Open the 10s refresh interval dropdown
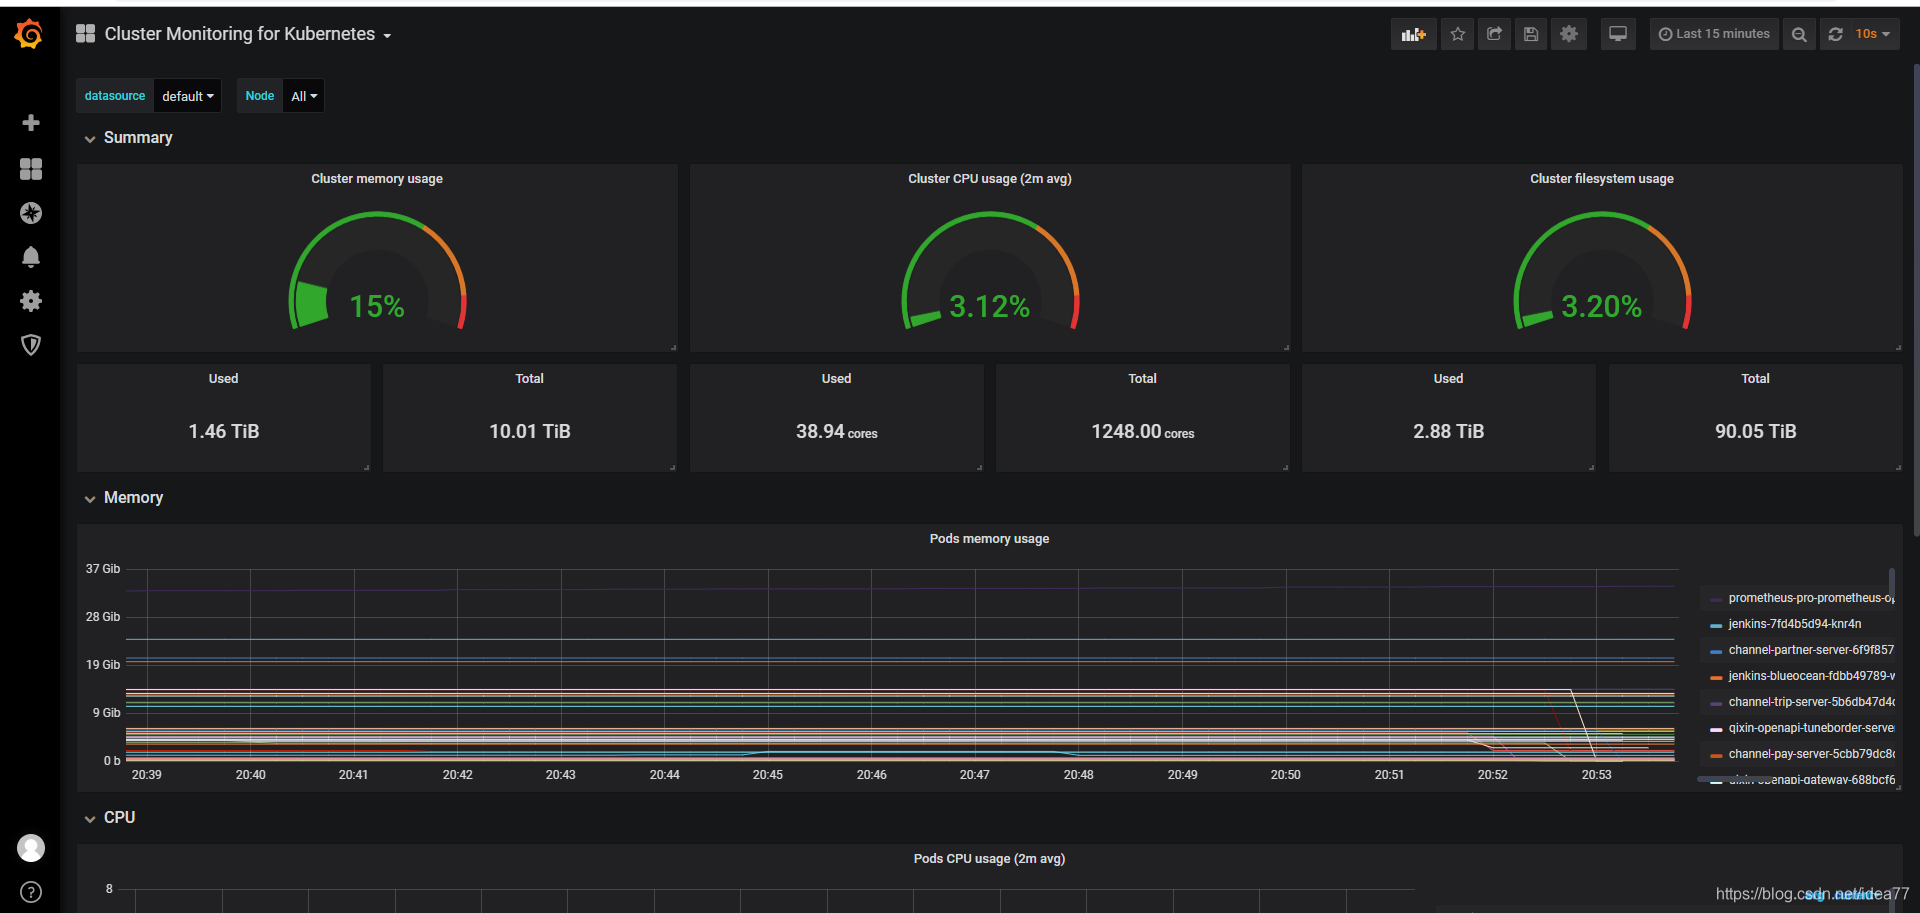1920x913 pixels. tap(1873, 34)
